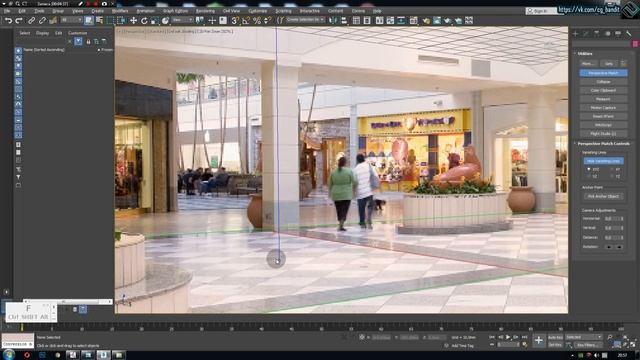Open the reference coordinate system dropdown
Screen dimensions: 640x360
click(182, 20)
